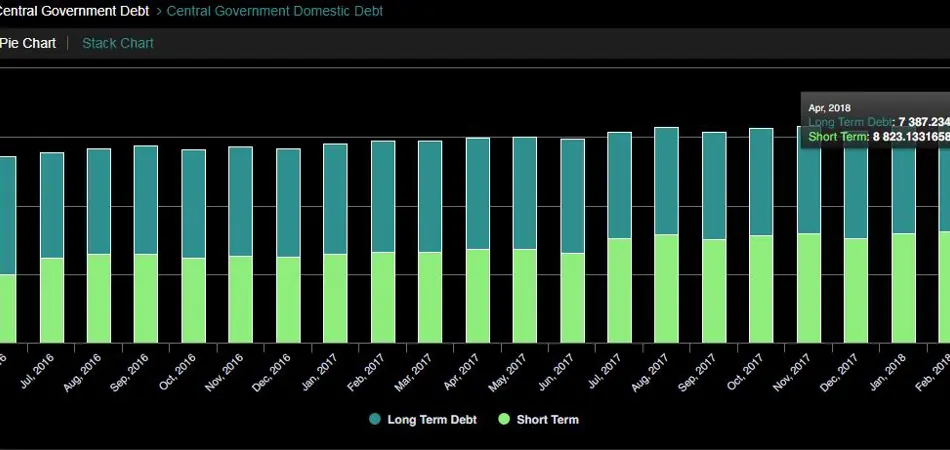The width and height of the screenshot is (950, 450).
Task: Switch to the Stack Chart tab
Action: tap(118, 43)
